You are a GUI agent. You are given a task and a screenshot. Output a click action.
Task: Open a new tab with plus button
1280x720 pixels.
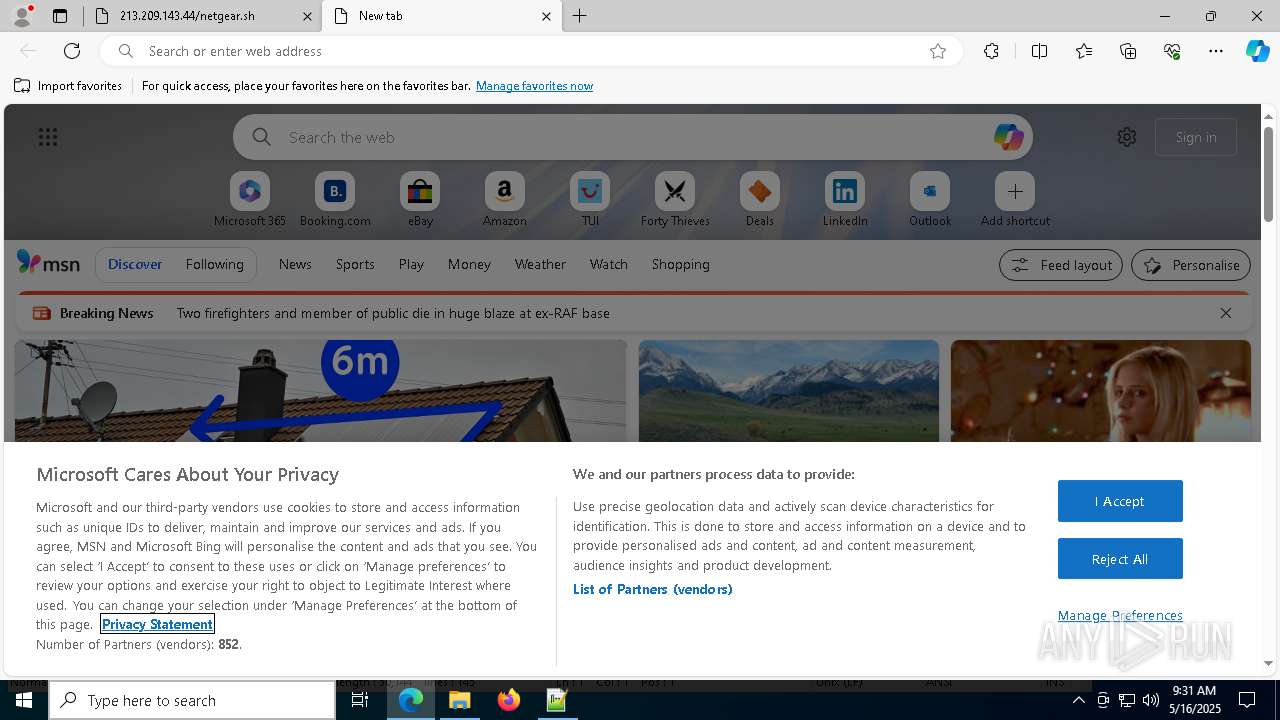(580, 16)
